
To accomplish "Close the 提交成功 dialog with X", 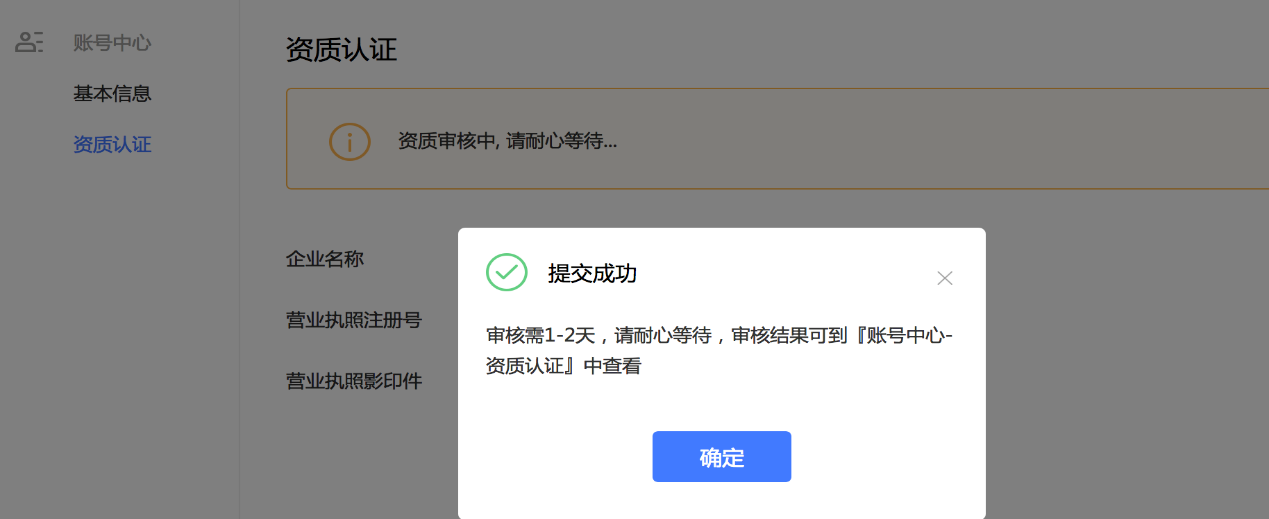I will (944, 278).
